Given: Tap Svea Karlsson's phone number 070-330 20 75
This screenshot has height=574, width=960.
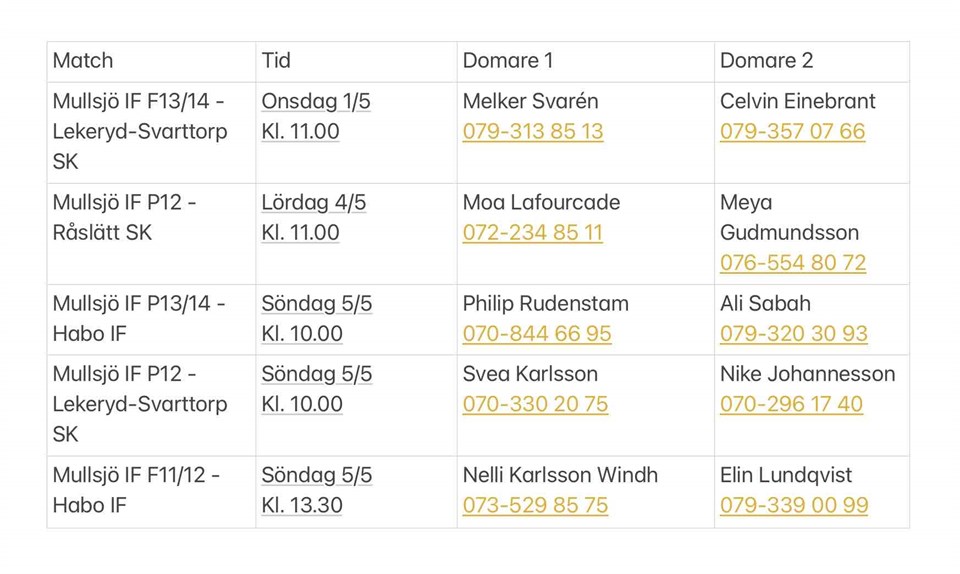Looking at the screenshot, I should [535, 405].
